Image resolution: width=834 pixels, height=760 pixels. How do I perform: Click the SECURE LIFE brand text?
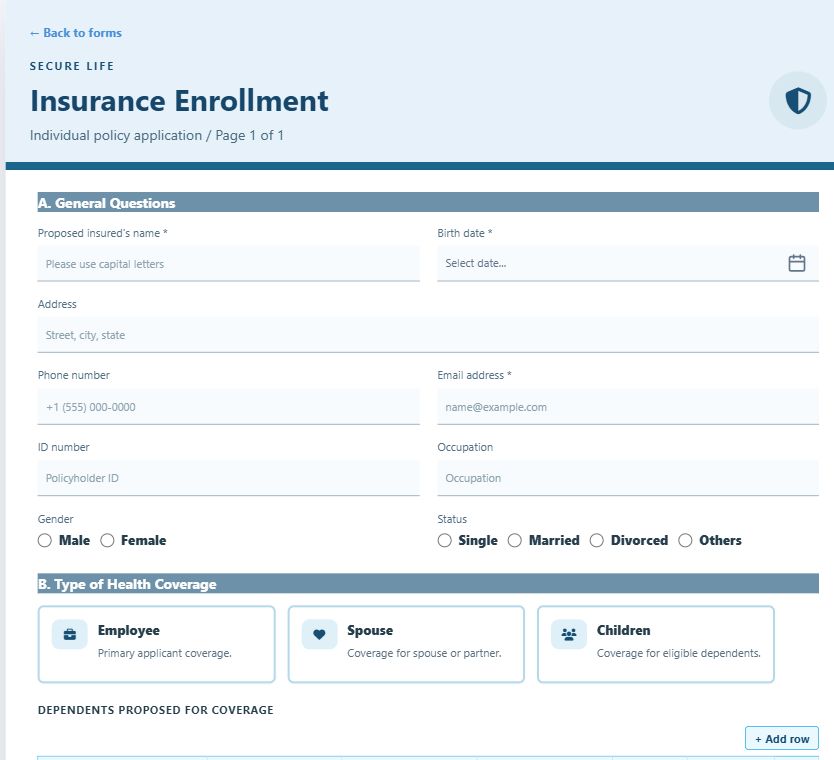[x=72, y=66]
